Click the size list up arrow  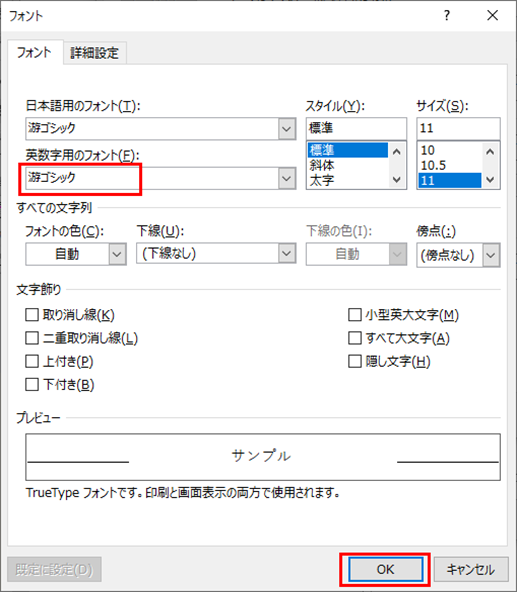(490, 152)
